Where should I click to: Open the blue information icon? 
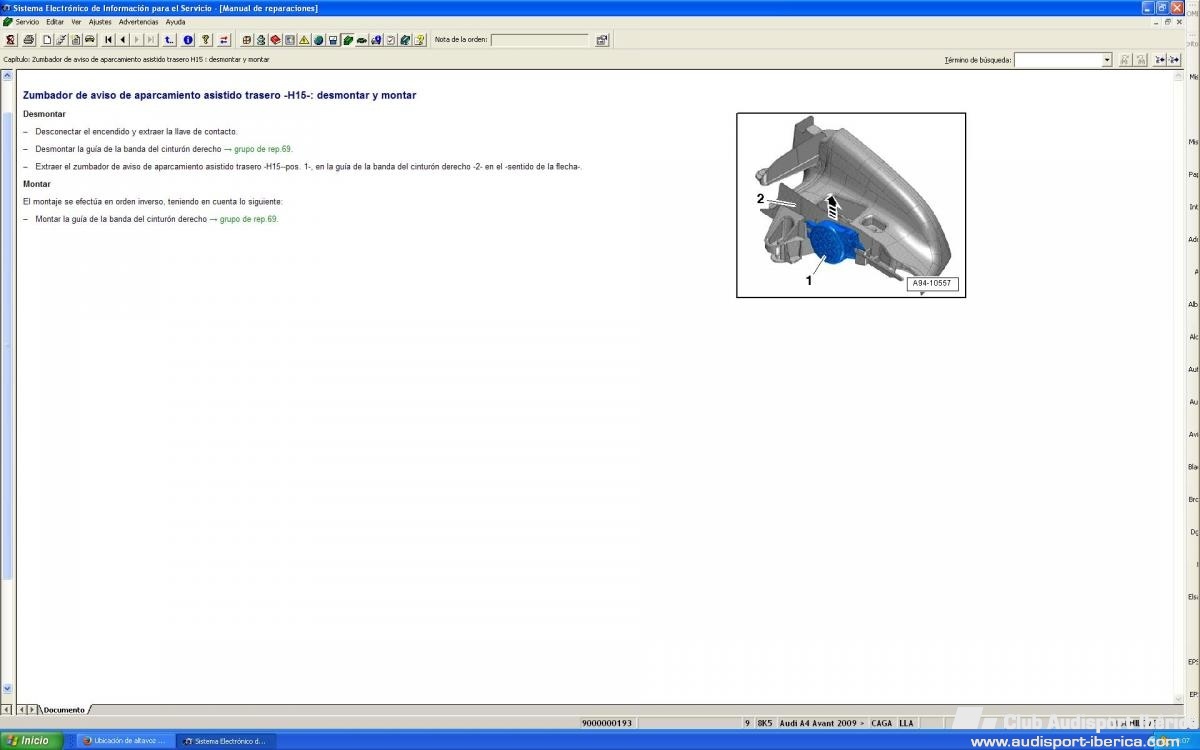188,40
